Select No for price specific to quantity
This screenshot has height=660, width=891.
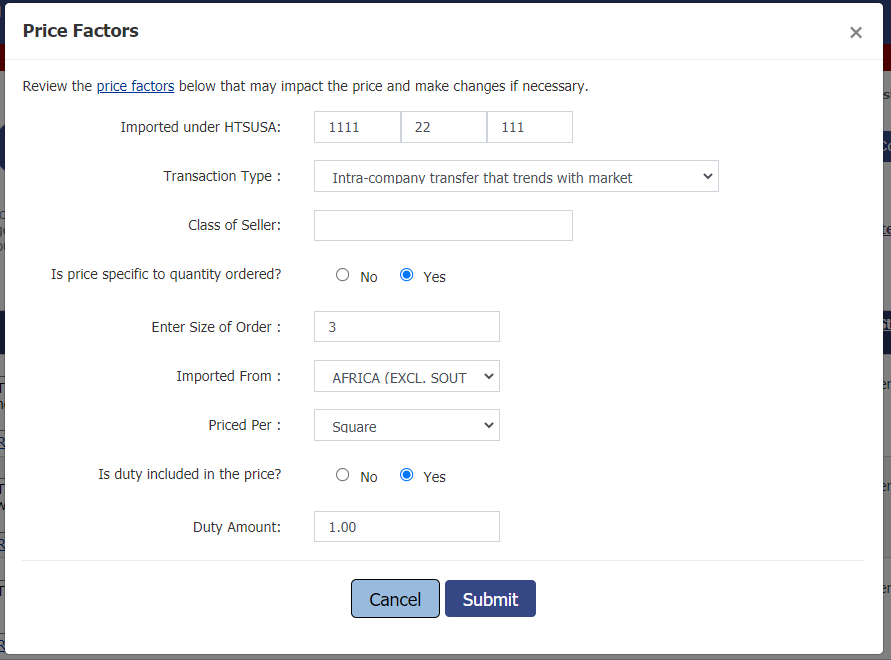(343, 275)
